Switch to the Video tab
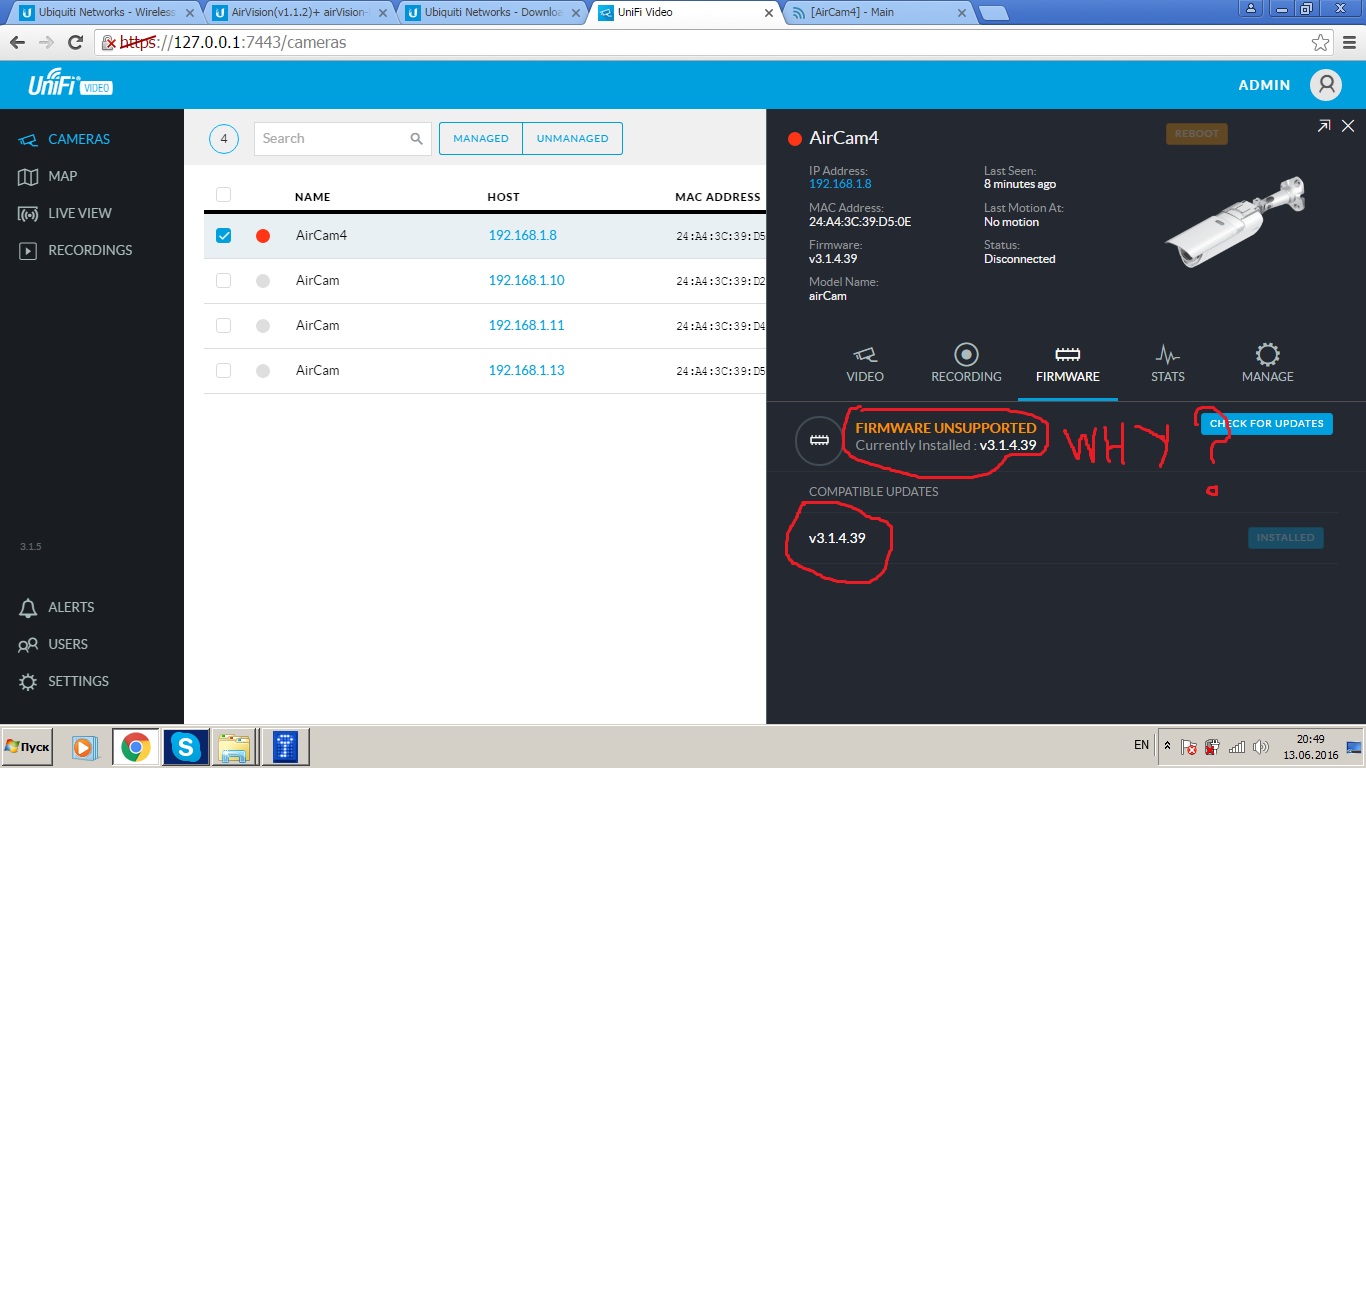 click(x=865, y=364)
